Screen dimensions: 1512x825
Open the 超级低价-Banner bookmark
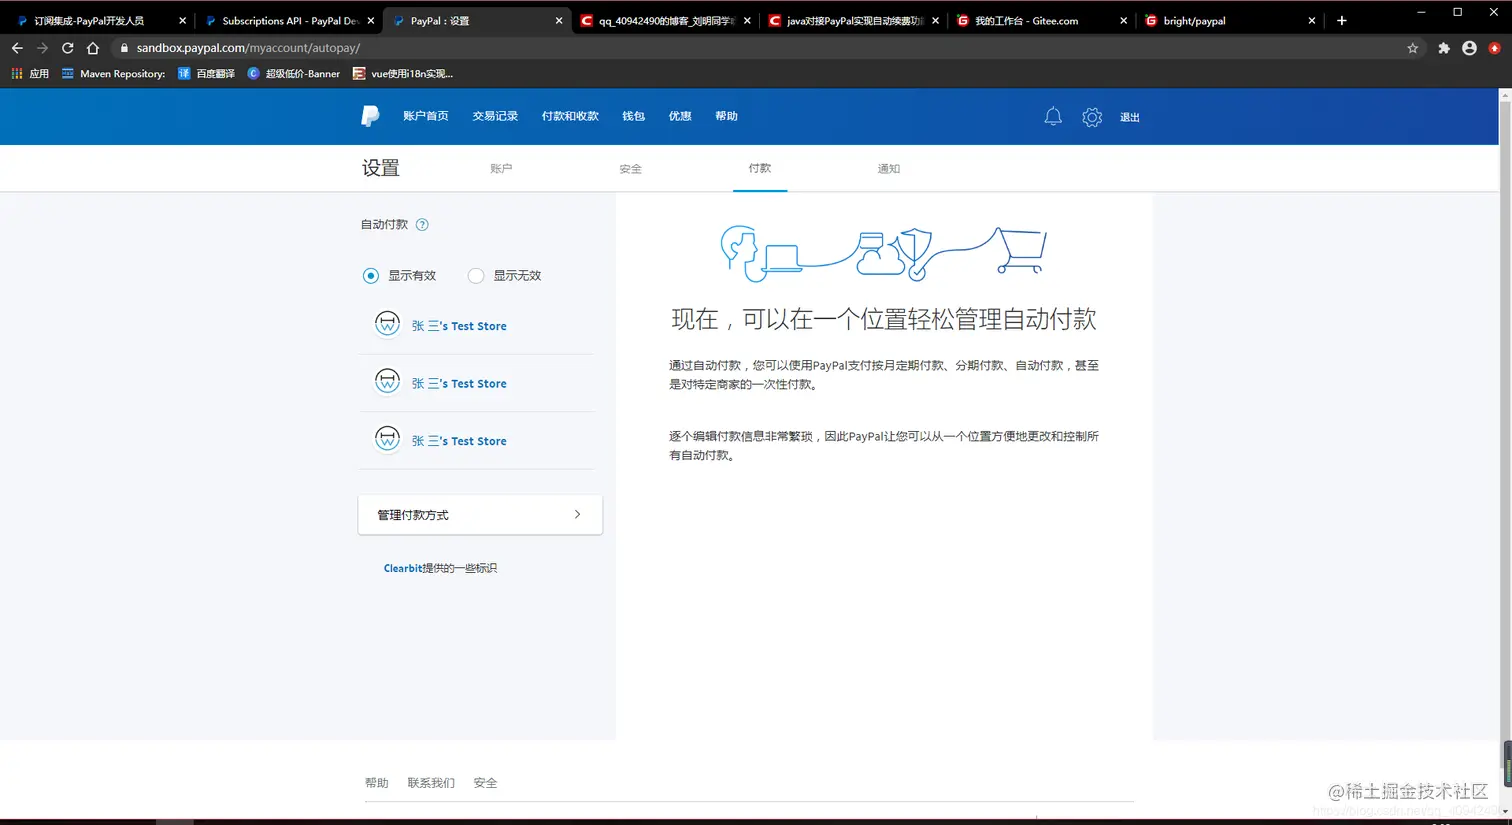point(293,73)
